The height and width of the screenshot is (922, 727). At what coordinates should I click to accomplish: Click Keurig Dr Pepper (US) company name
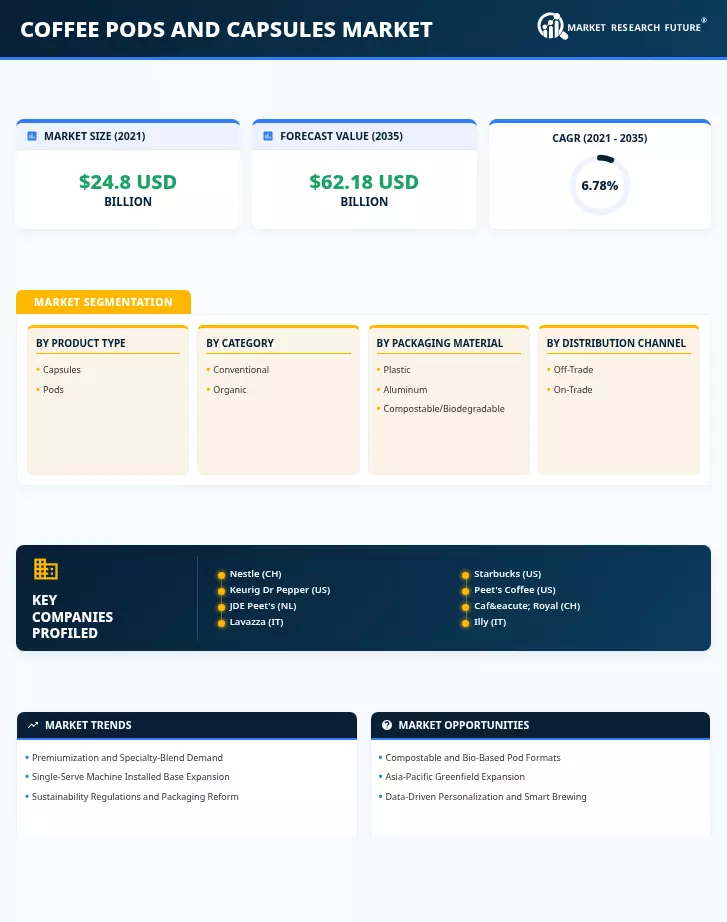pyautogui.click(x=279, y=590)
